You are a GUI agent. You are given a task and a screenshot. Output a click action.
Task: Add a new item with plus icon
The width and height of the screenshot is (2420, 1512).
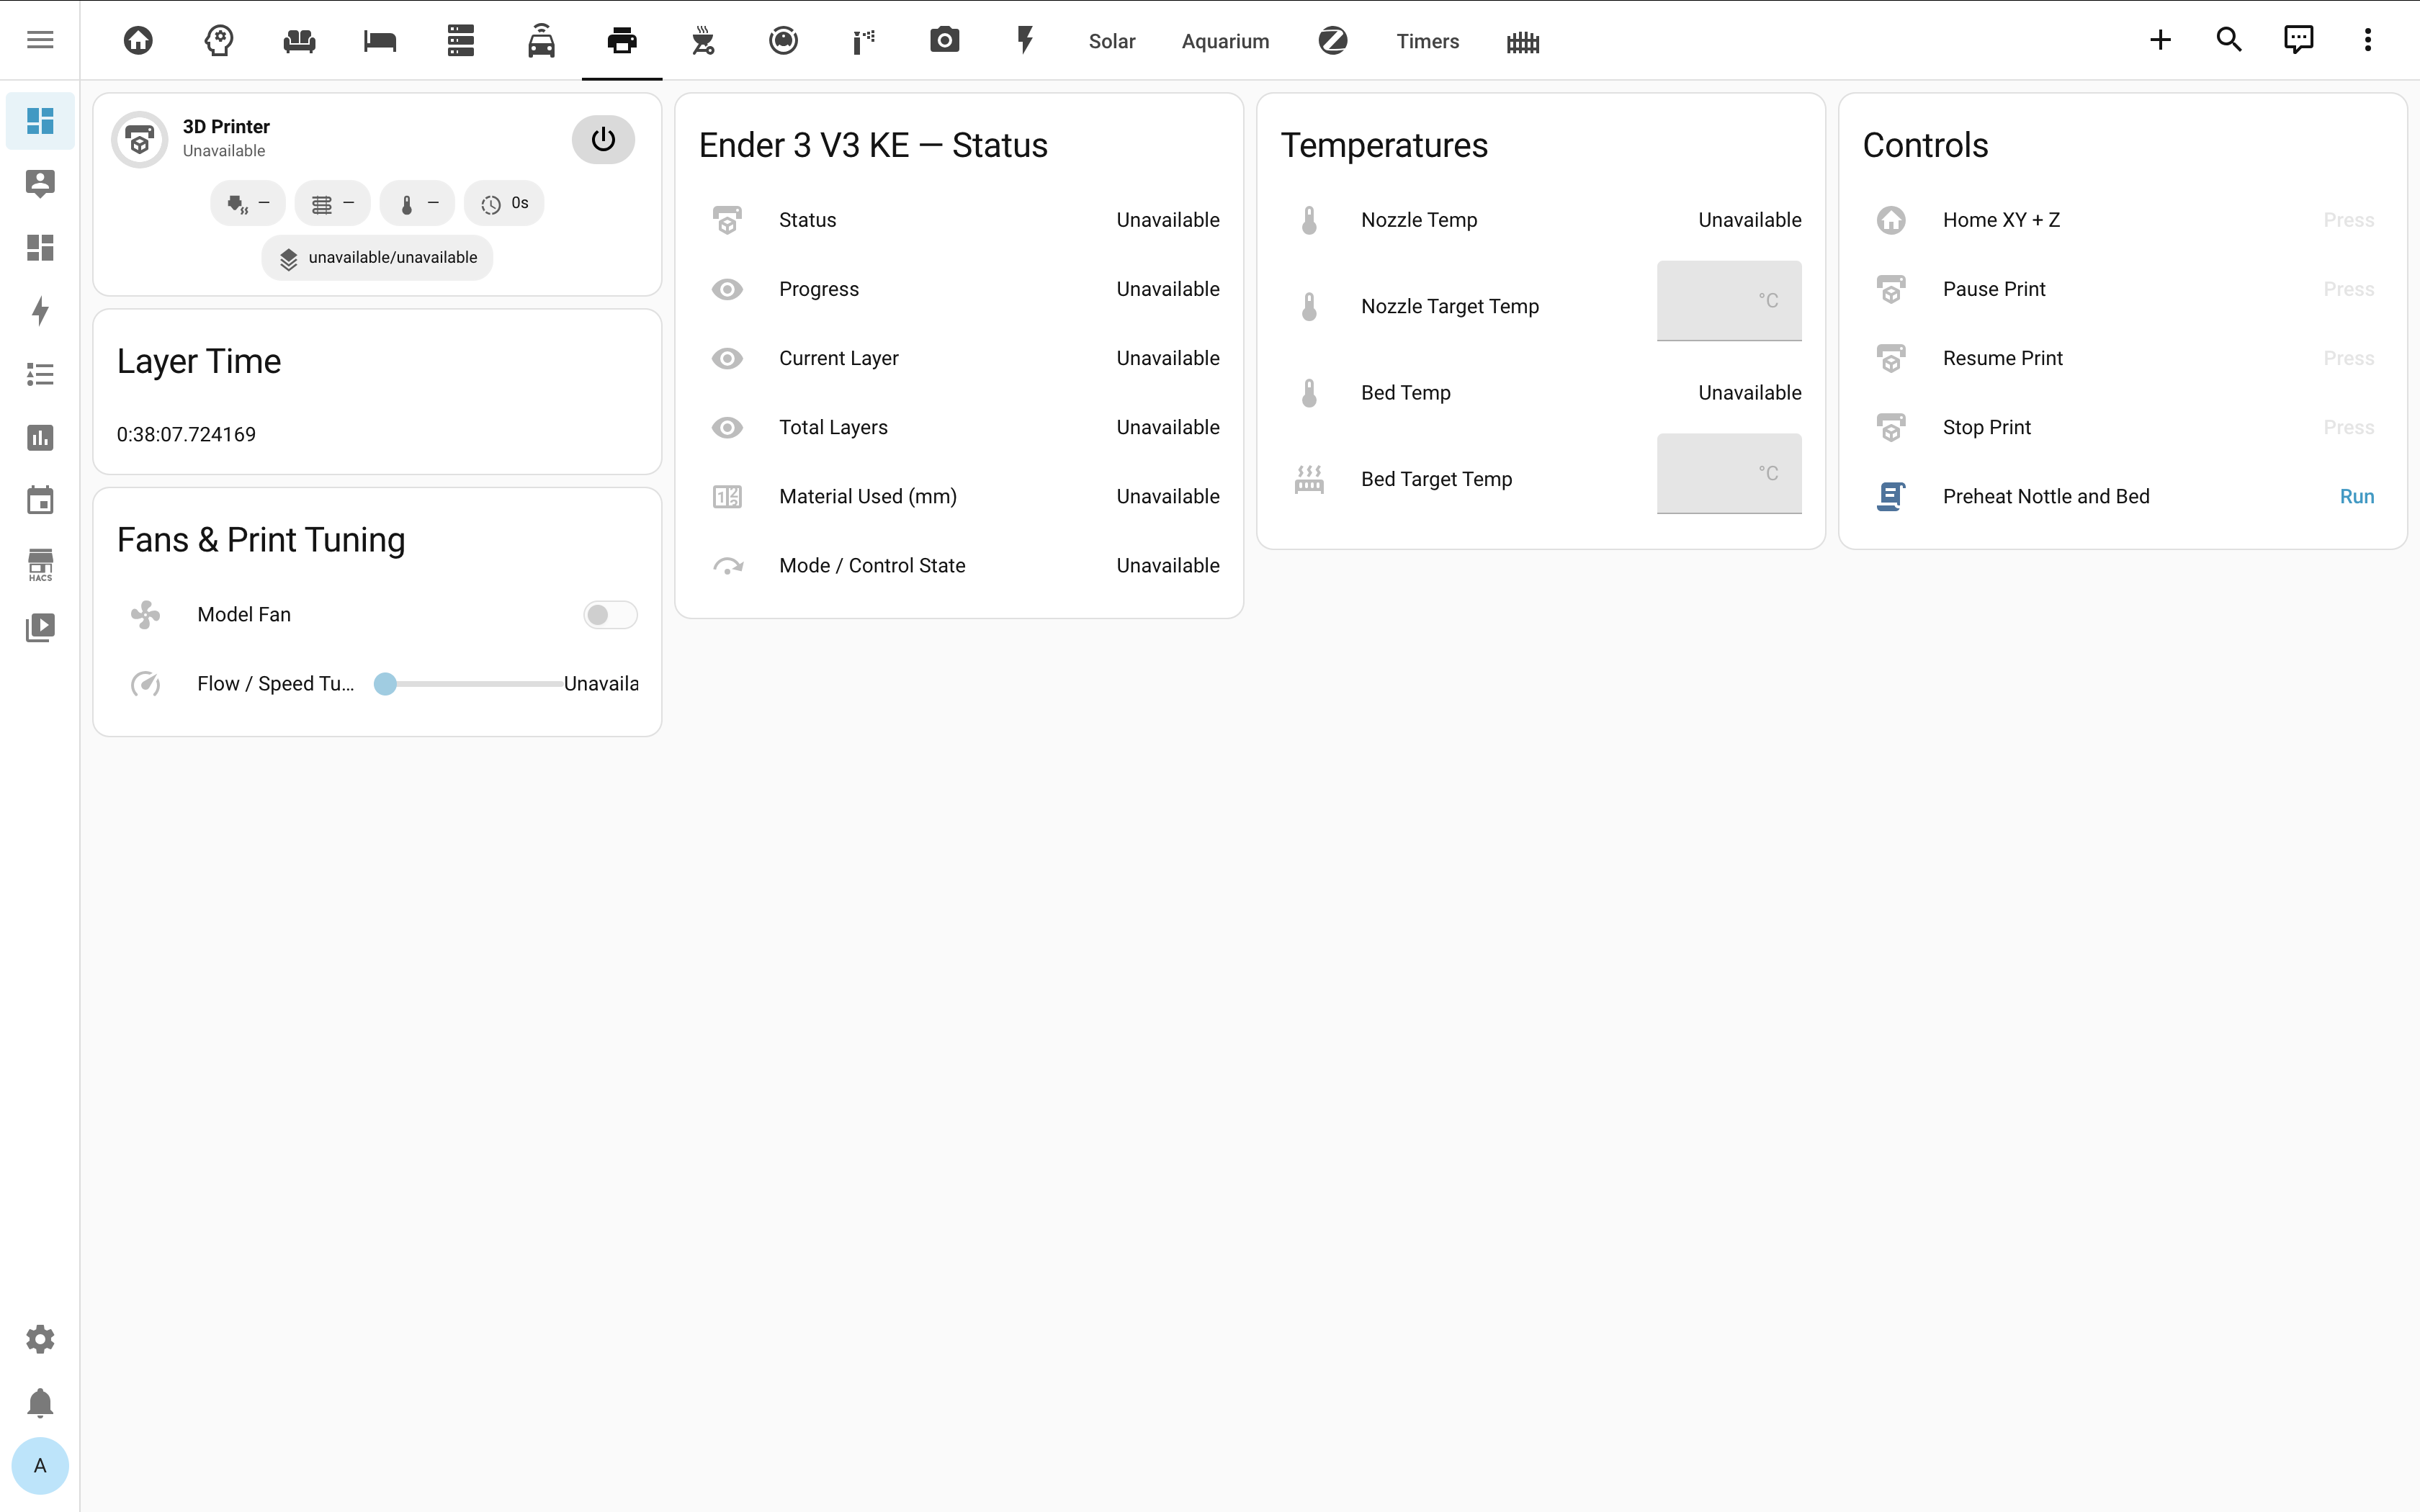click(2160, 40)
